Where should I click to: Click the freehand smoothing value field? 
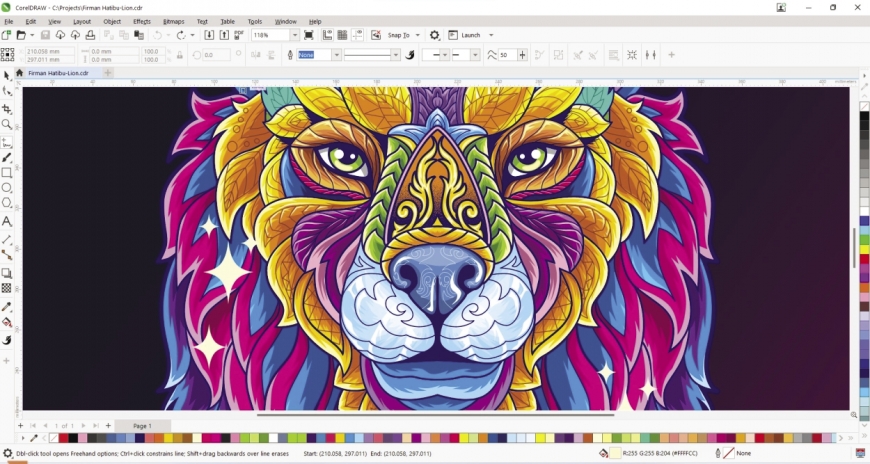point(507,54)
